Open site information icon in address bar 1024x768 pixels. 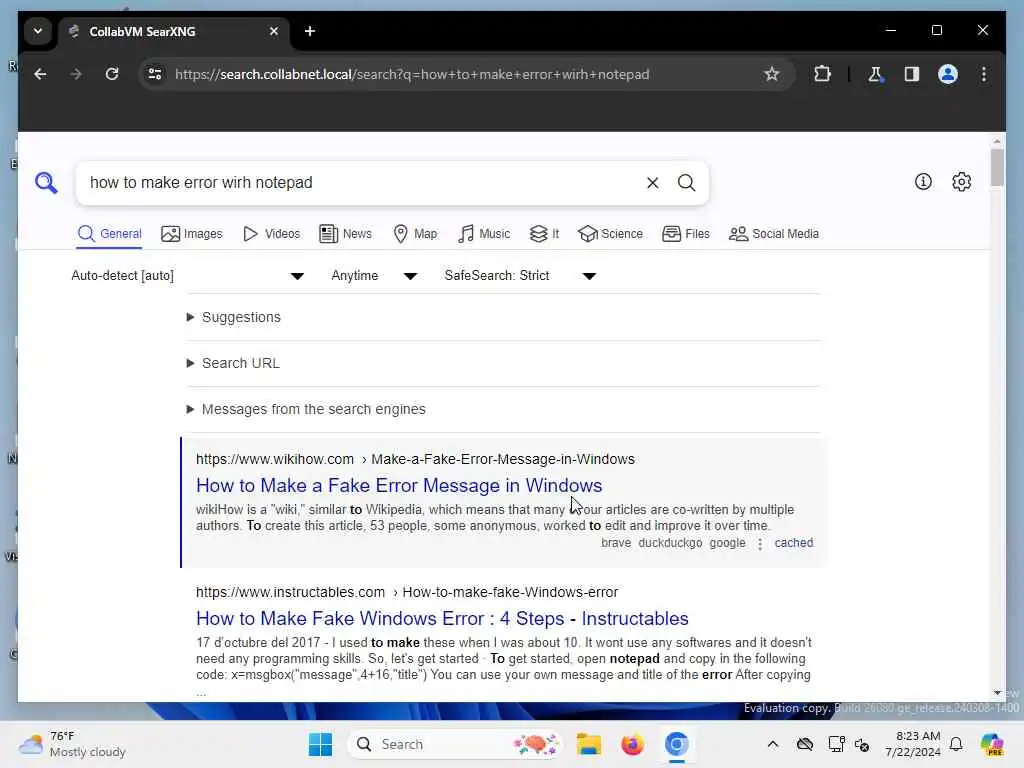coord(155,74)
